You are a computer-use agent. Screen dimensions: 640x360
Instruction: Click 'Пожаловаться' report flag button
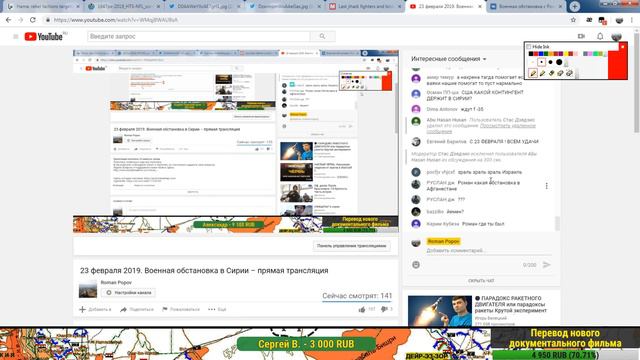(181, 309)
